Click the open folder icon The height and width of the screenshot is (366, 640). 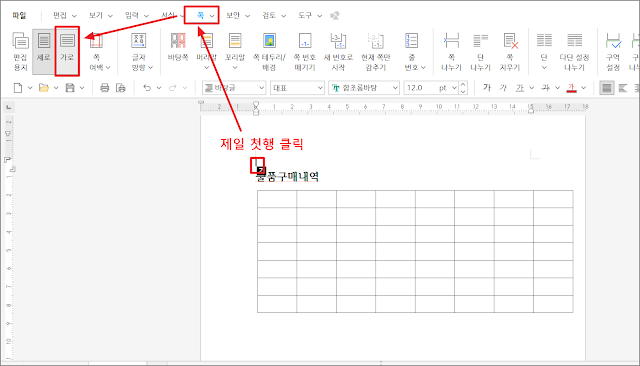pos(44,88)
